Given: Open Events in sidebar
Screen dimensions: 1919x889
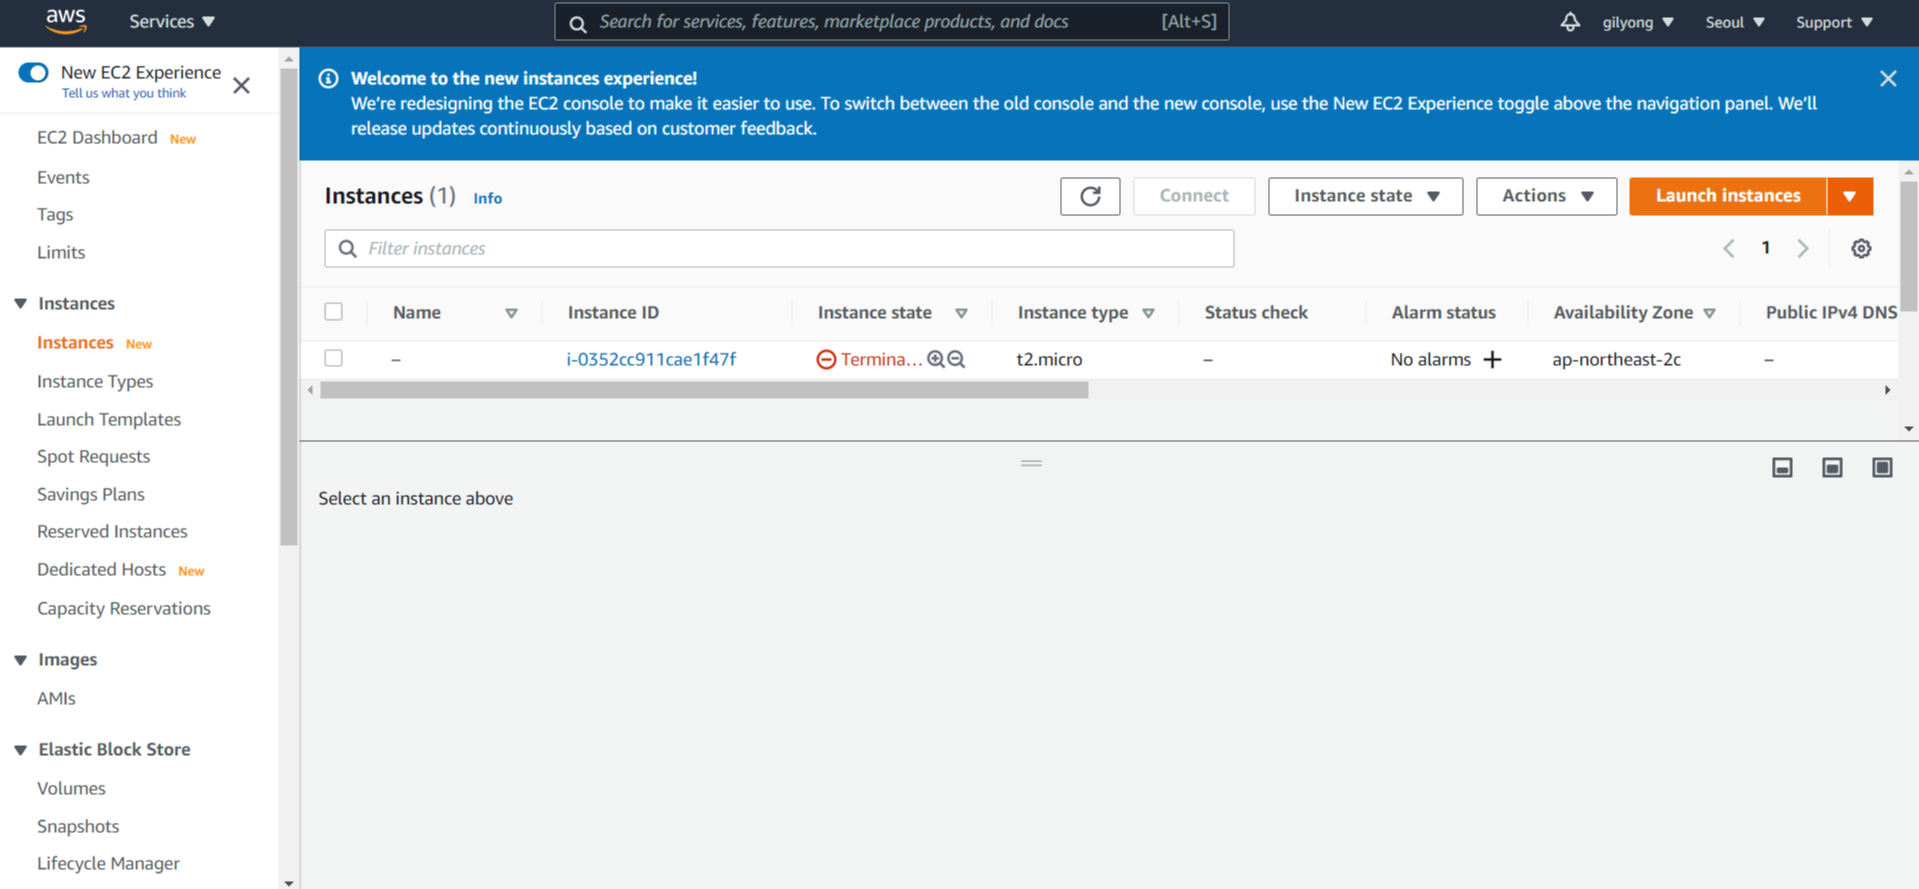Looking at the screenshot, I should point(63,177).
